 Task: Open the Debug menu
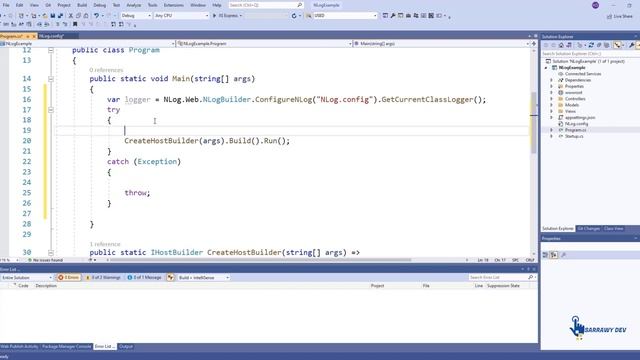(x=100, y=5)
